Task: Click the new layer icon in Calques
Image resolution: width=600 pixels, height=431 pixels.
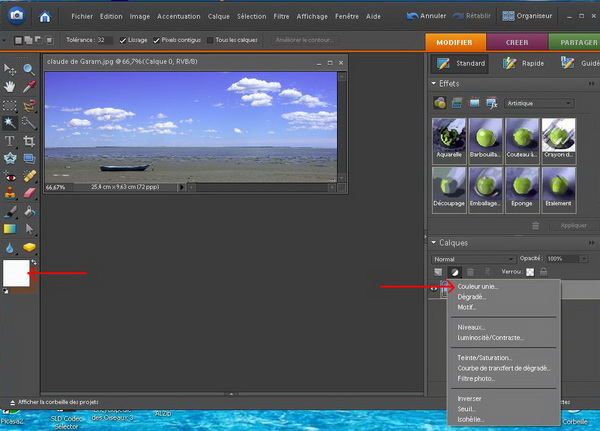Action: [438, 272]
